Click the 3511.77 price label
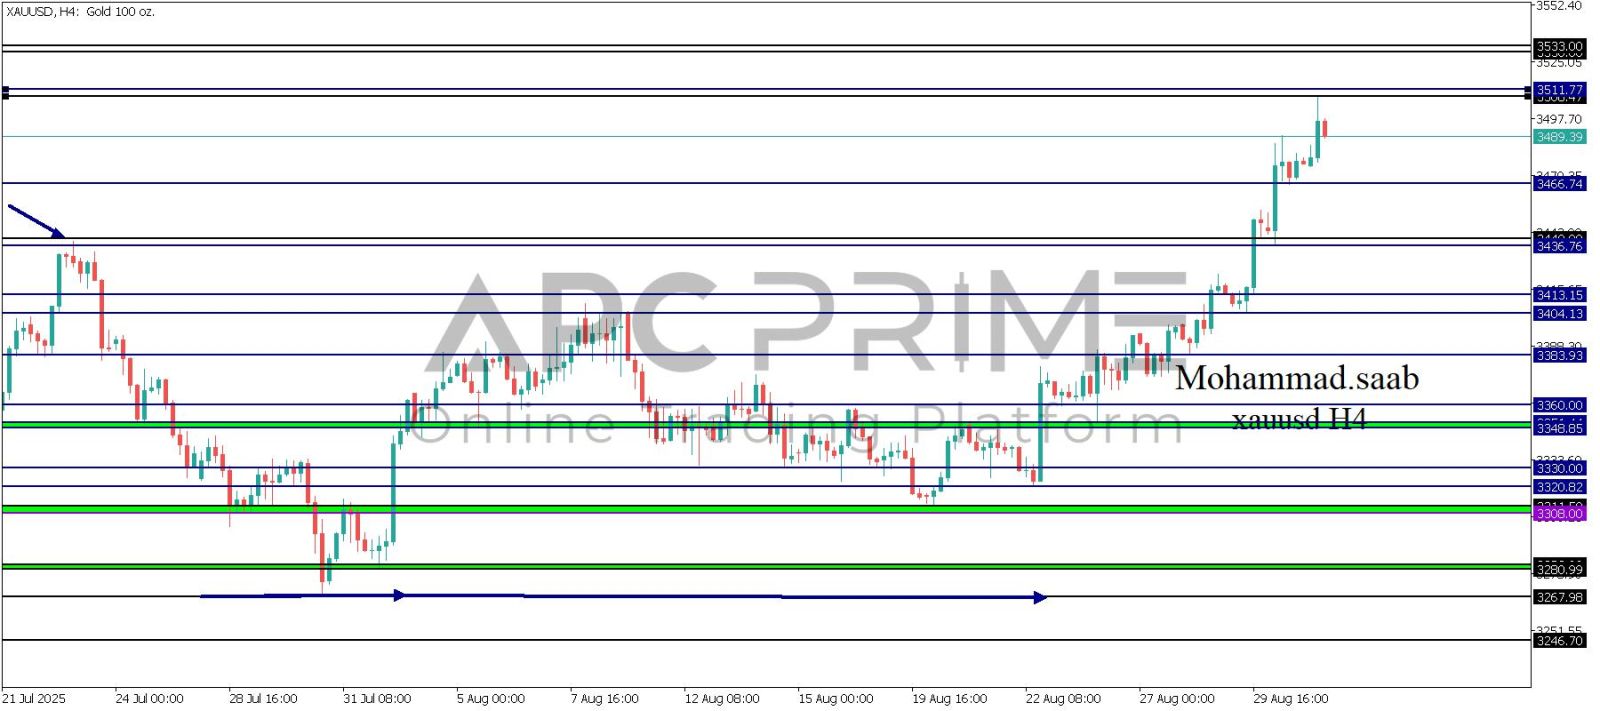 tap(1559, 90)
